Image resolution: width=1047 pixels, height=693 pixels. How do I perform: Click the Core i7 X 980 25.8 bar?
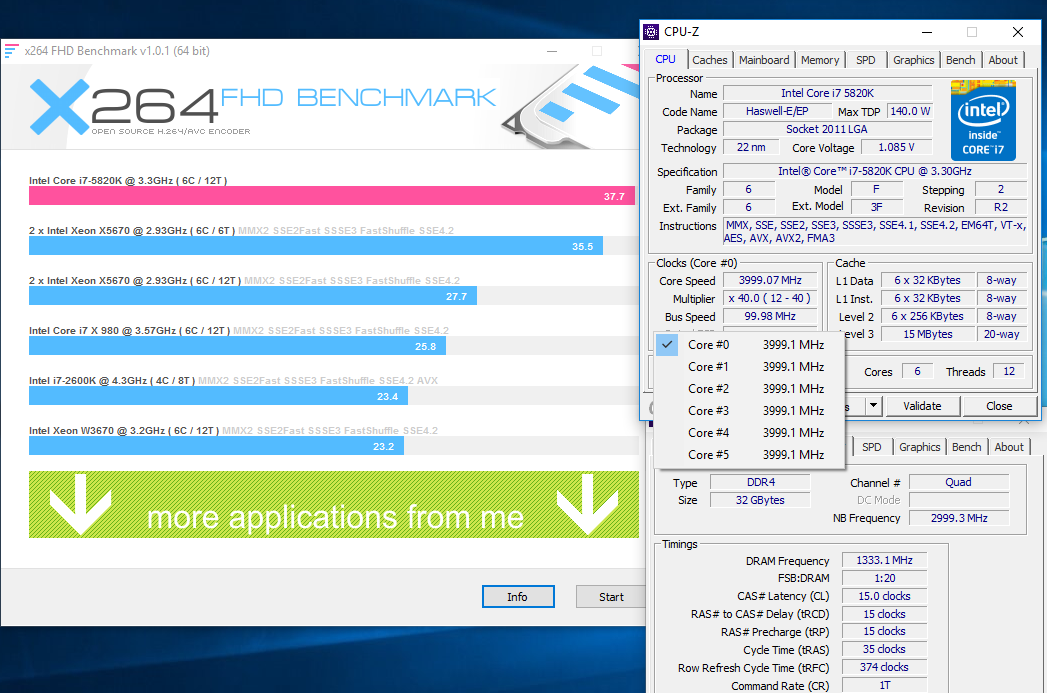237,346
